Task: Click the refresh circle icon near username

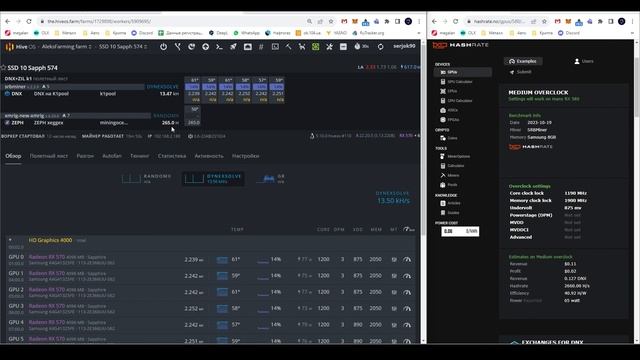Action: [x=380, y=47]
